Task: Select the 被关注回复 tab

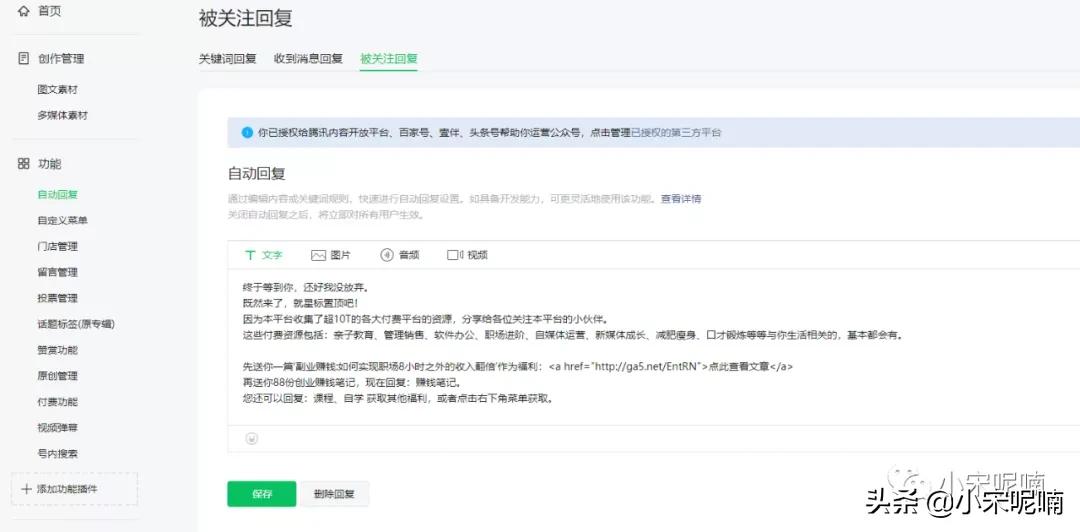Action: pyautogui.click(x=388, y=59)
